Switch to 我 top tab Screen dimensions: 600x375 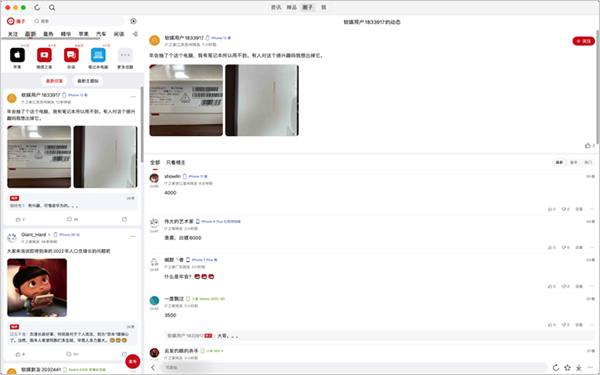tap(324, 7)
